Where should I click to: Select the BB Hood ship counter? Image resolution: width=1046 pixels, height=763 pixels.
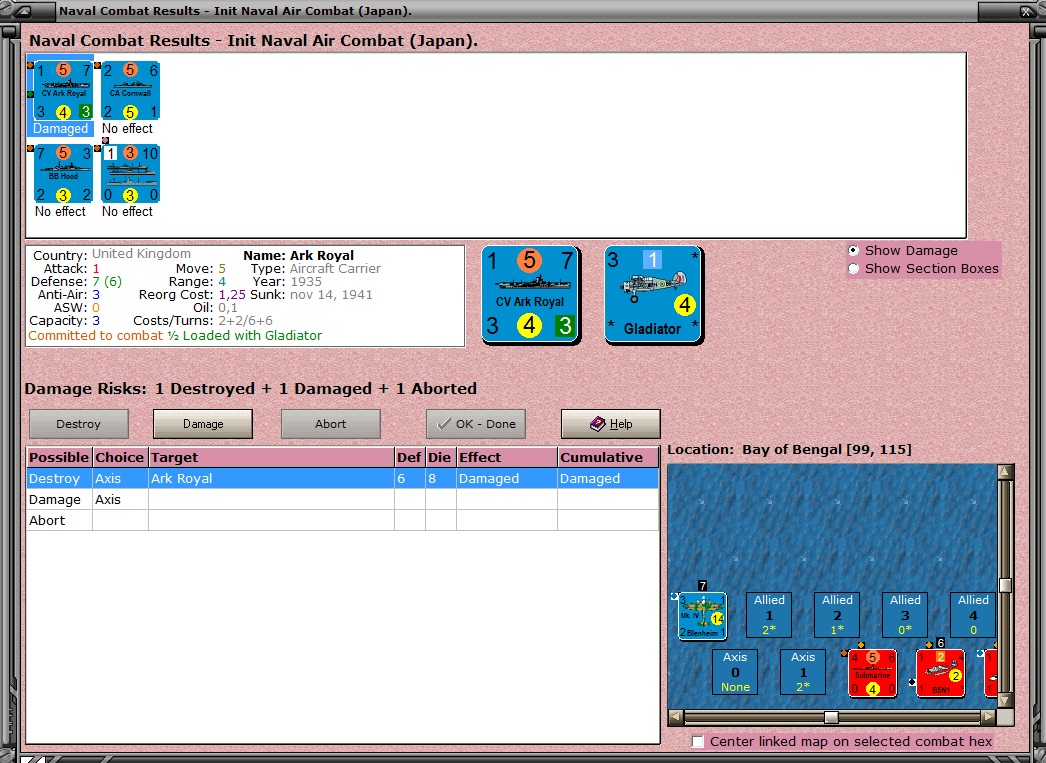point(63,173)
